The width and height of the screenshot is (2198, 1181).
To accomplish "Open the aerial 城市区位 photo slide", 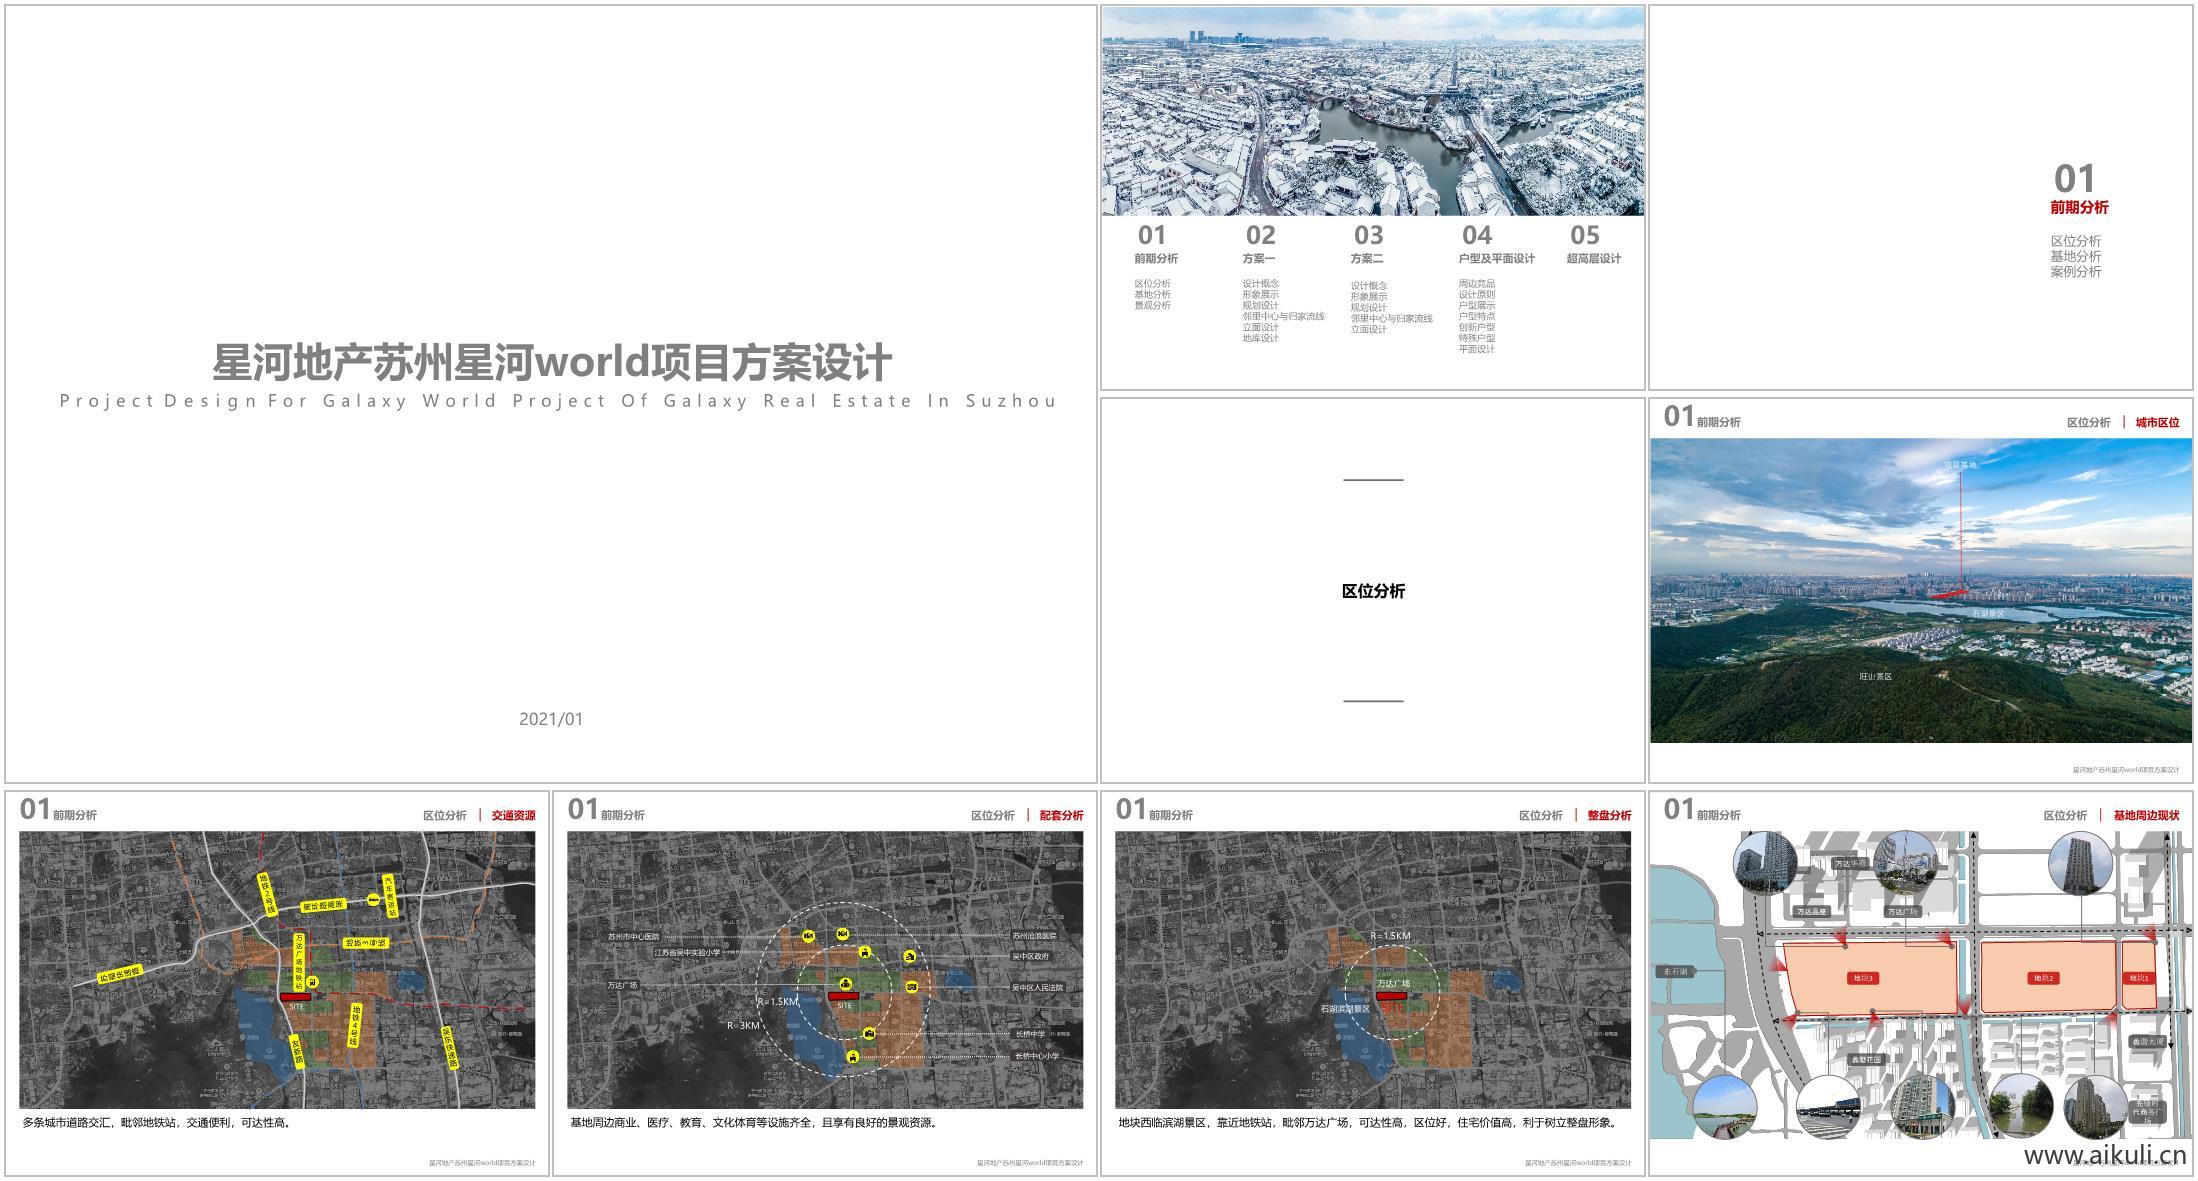I will pos(1920,590).
